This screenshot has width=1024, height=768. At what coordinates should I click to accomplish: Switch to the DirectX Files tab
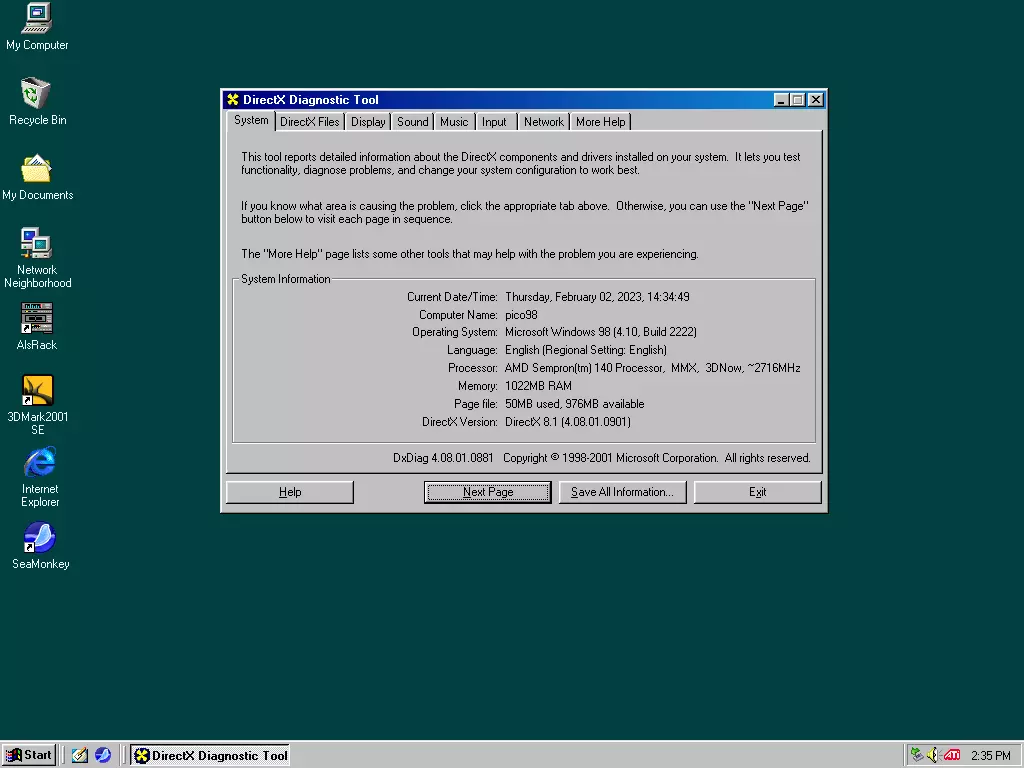(310, 122)
